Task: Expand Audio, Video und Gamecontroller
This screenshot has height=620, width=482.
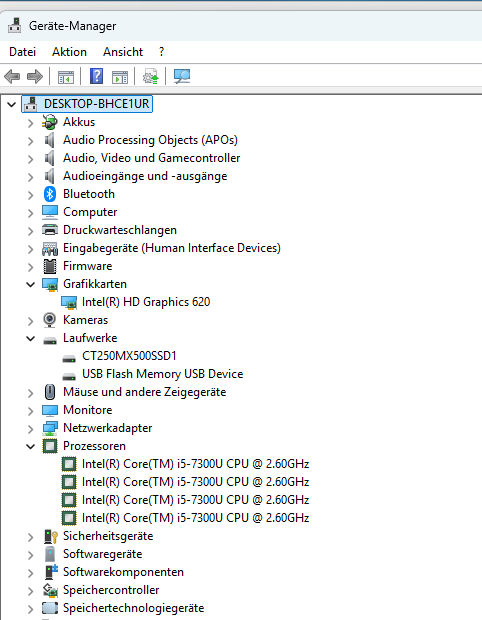Action: [x=30, y=159]
